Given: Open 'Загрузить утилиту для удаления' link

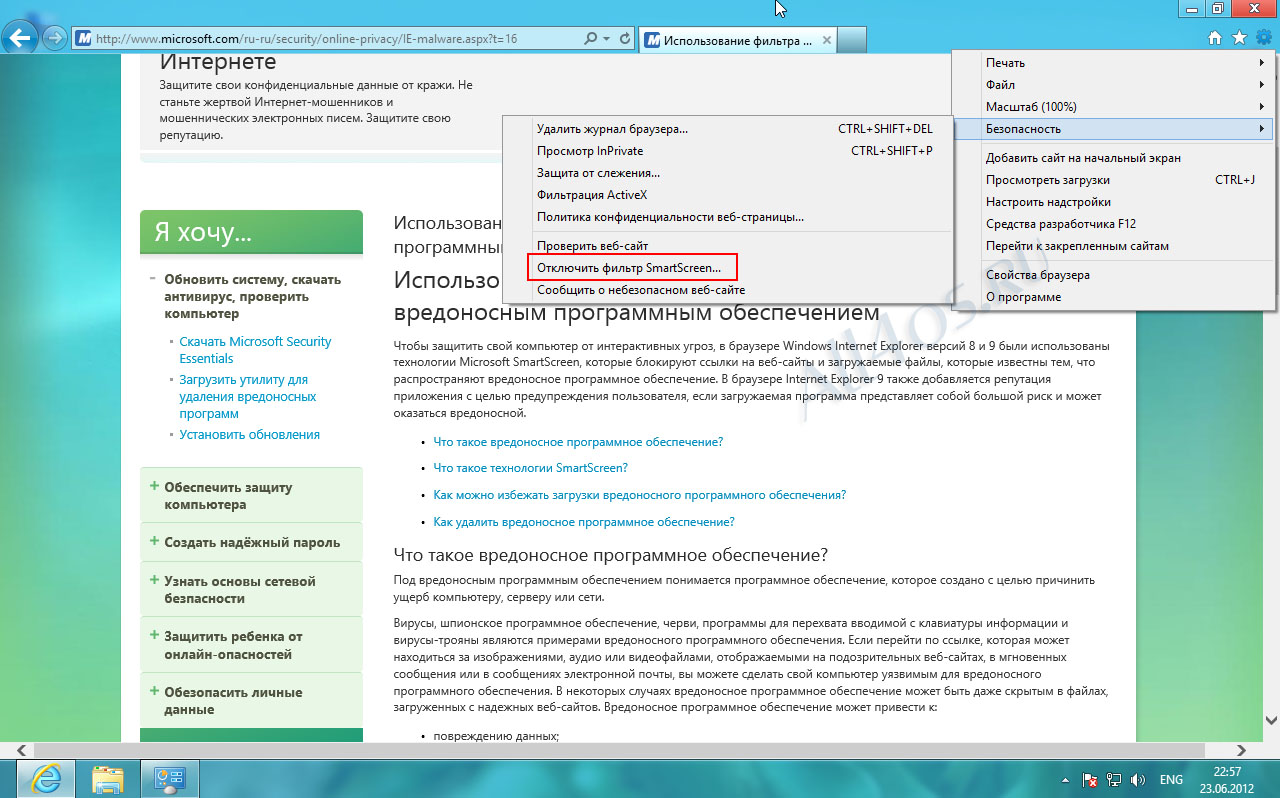Looking at the screenshot, I should (x=248, y=396).
